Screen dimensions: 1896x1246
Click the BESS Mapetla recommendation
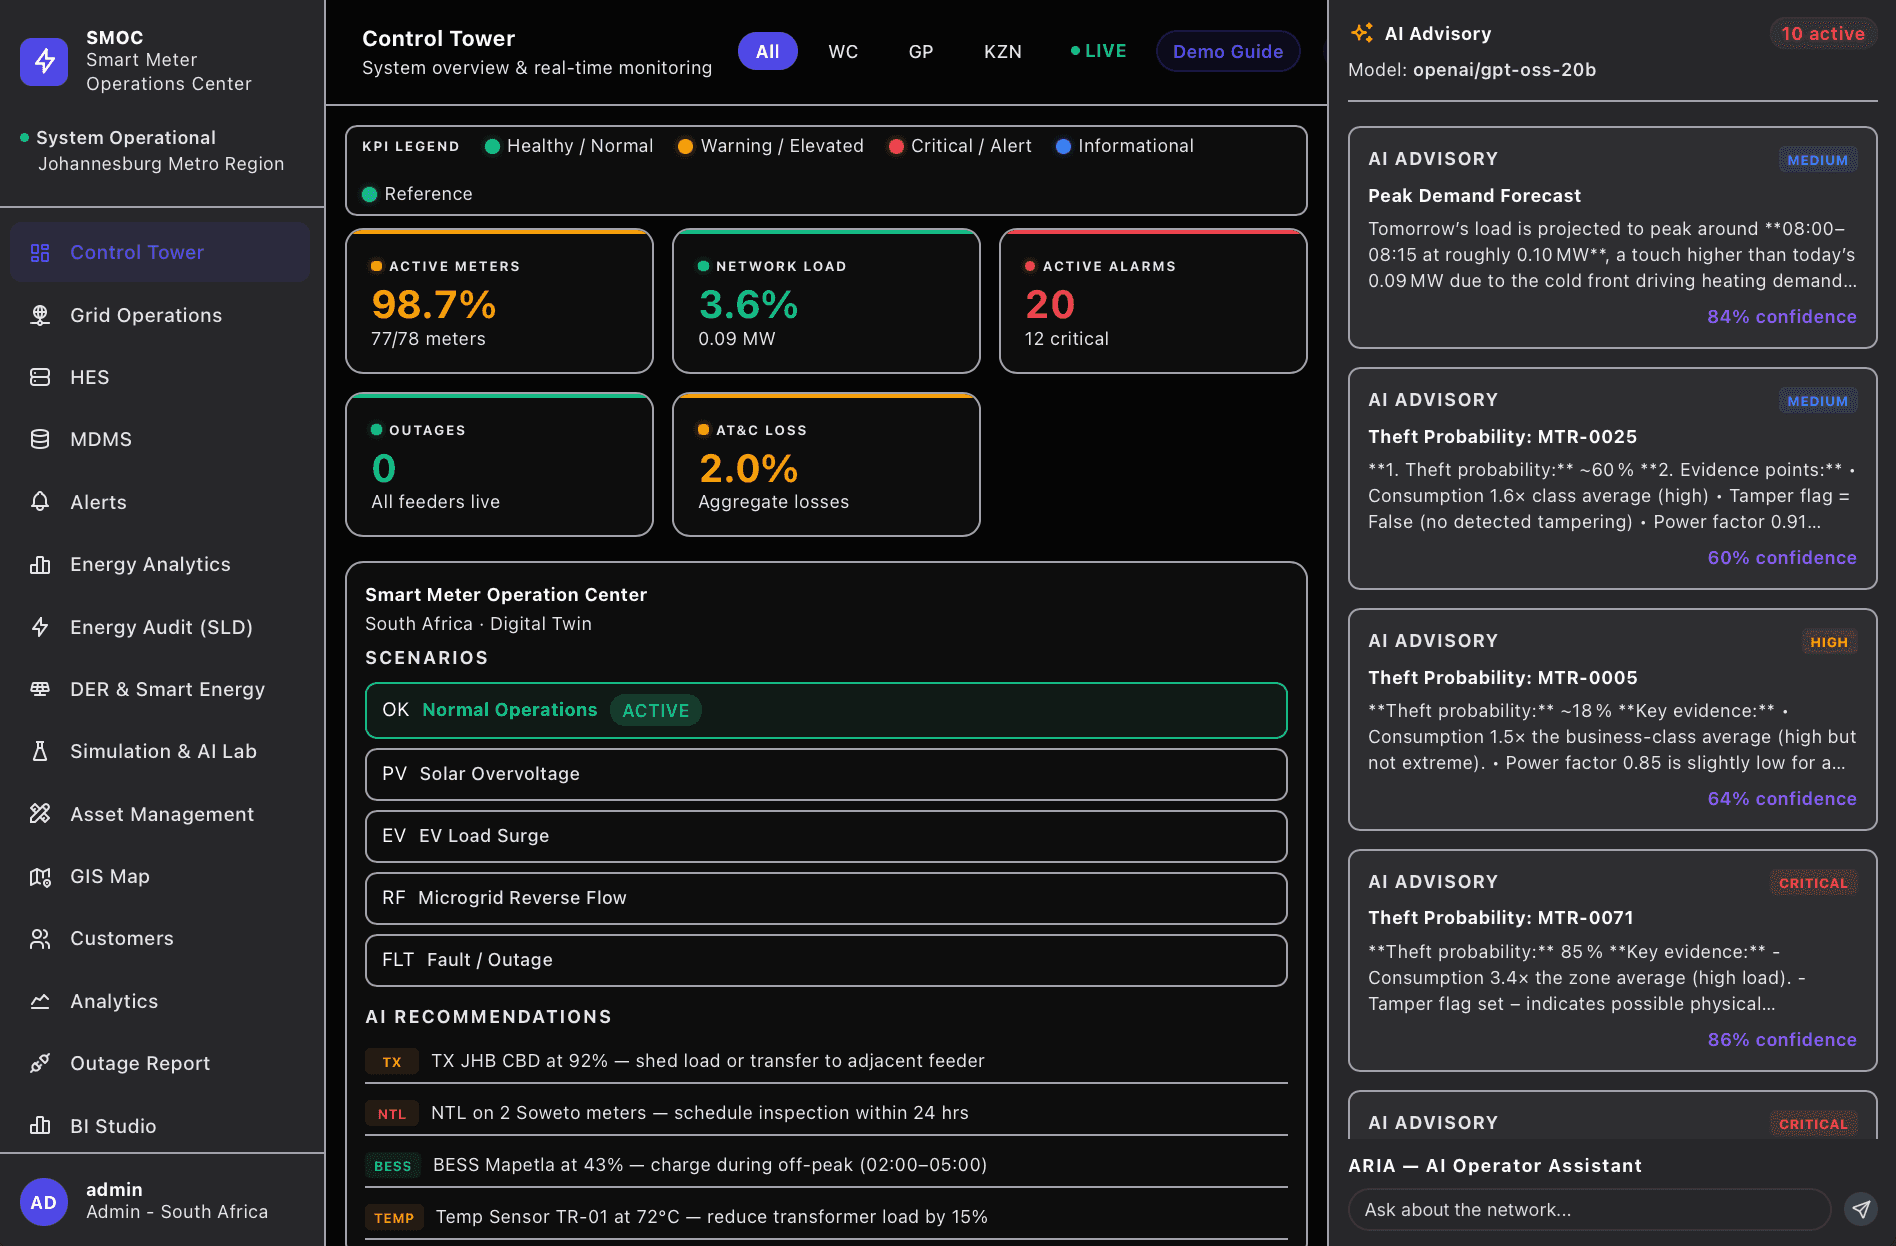826,1165
